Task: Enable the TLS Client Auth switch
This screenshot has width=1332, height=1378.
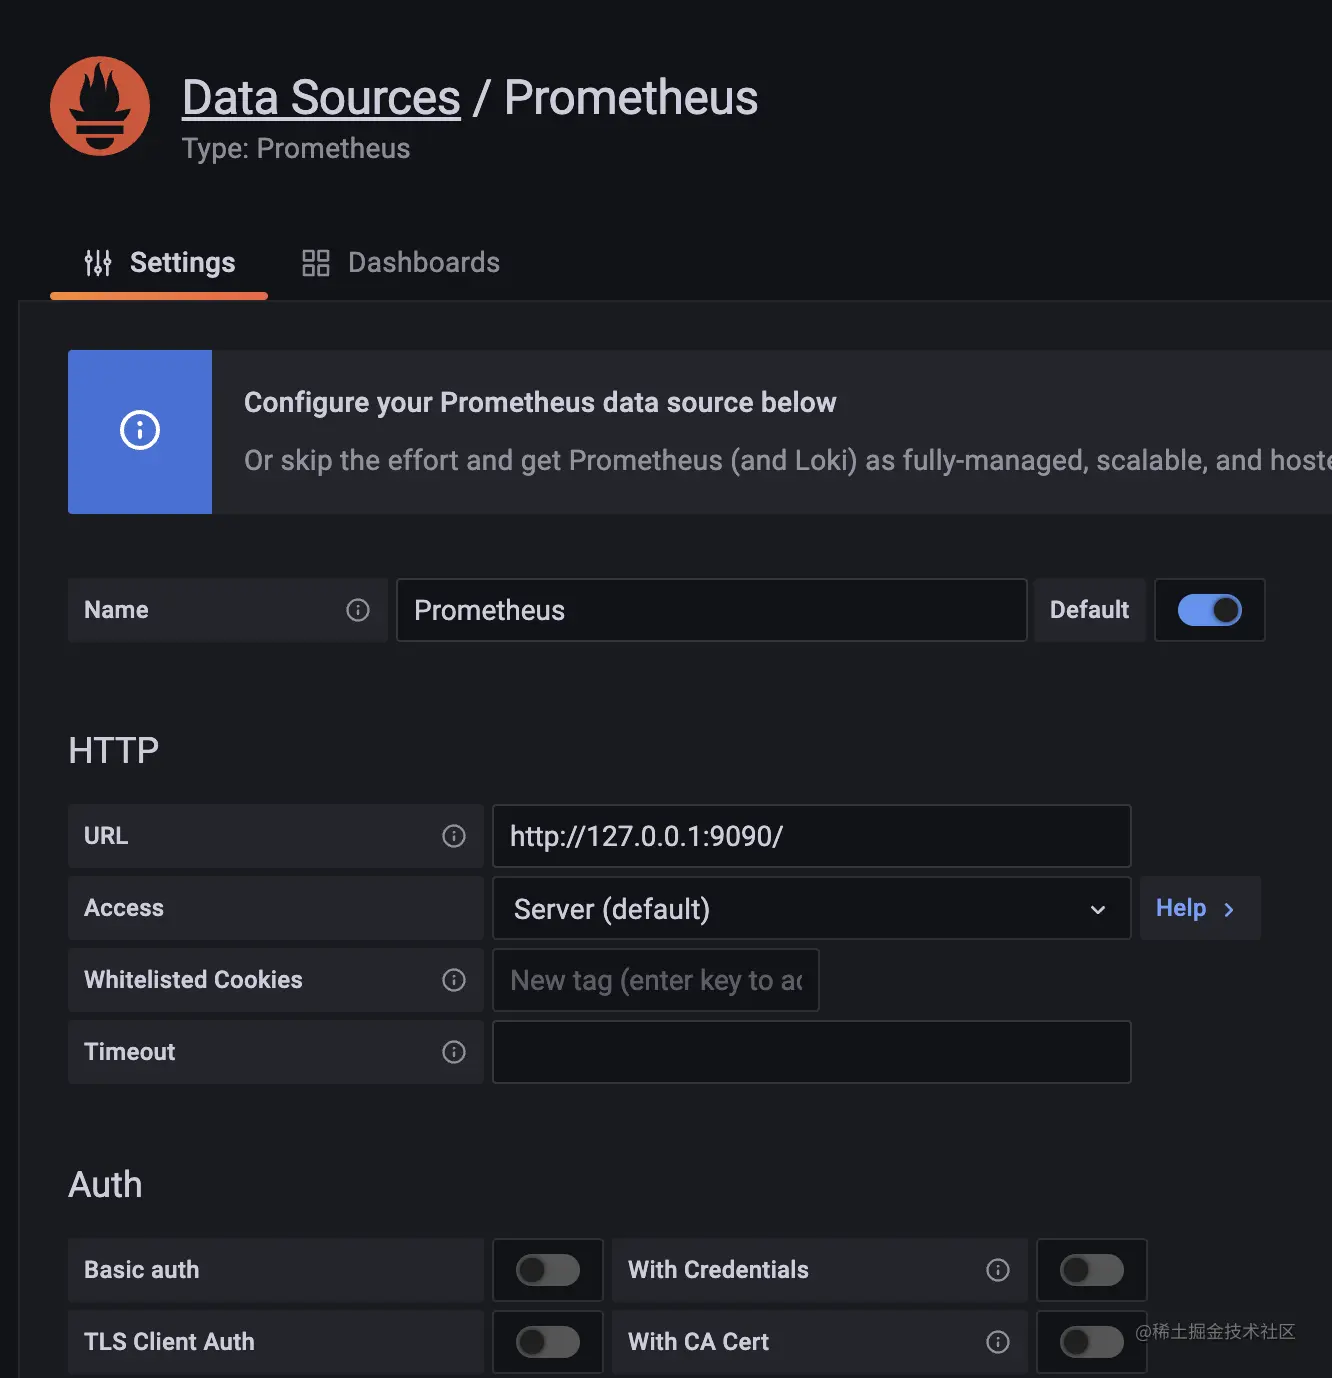Action: point(548,1342)
